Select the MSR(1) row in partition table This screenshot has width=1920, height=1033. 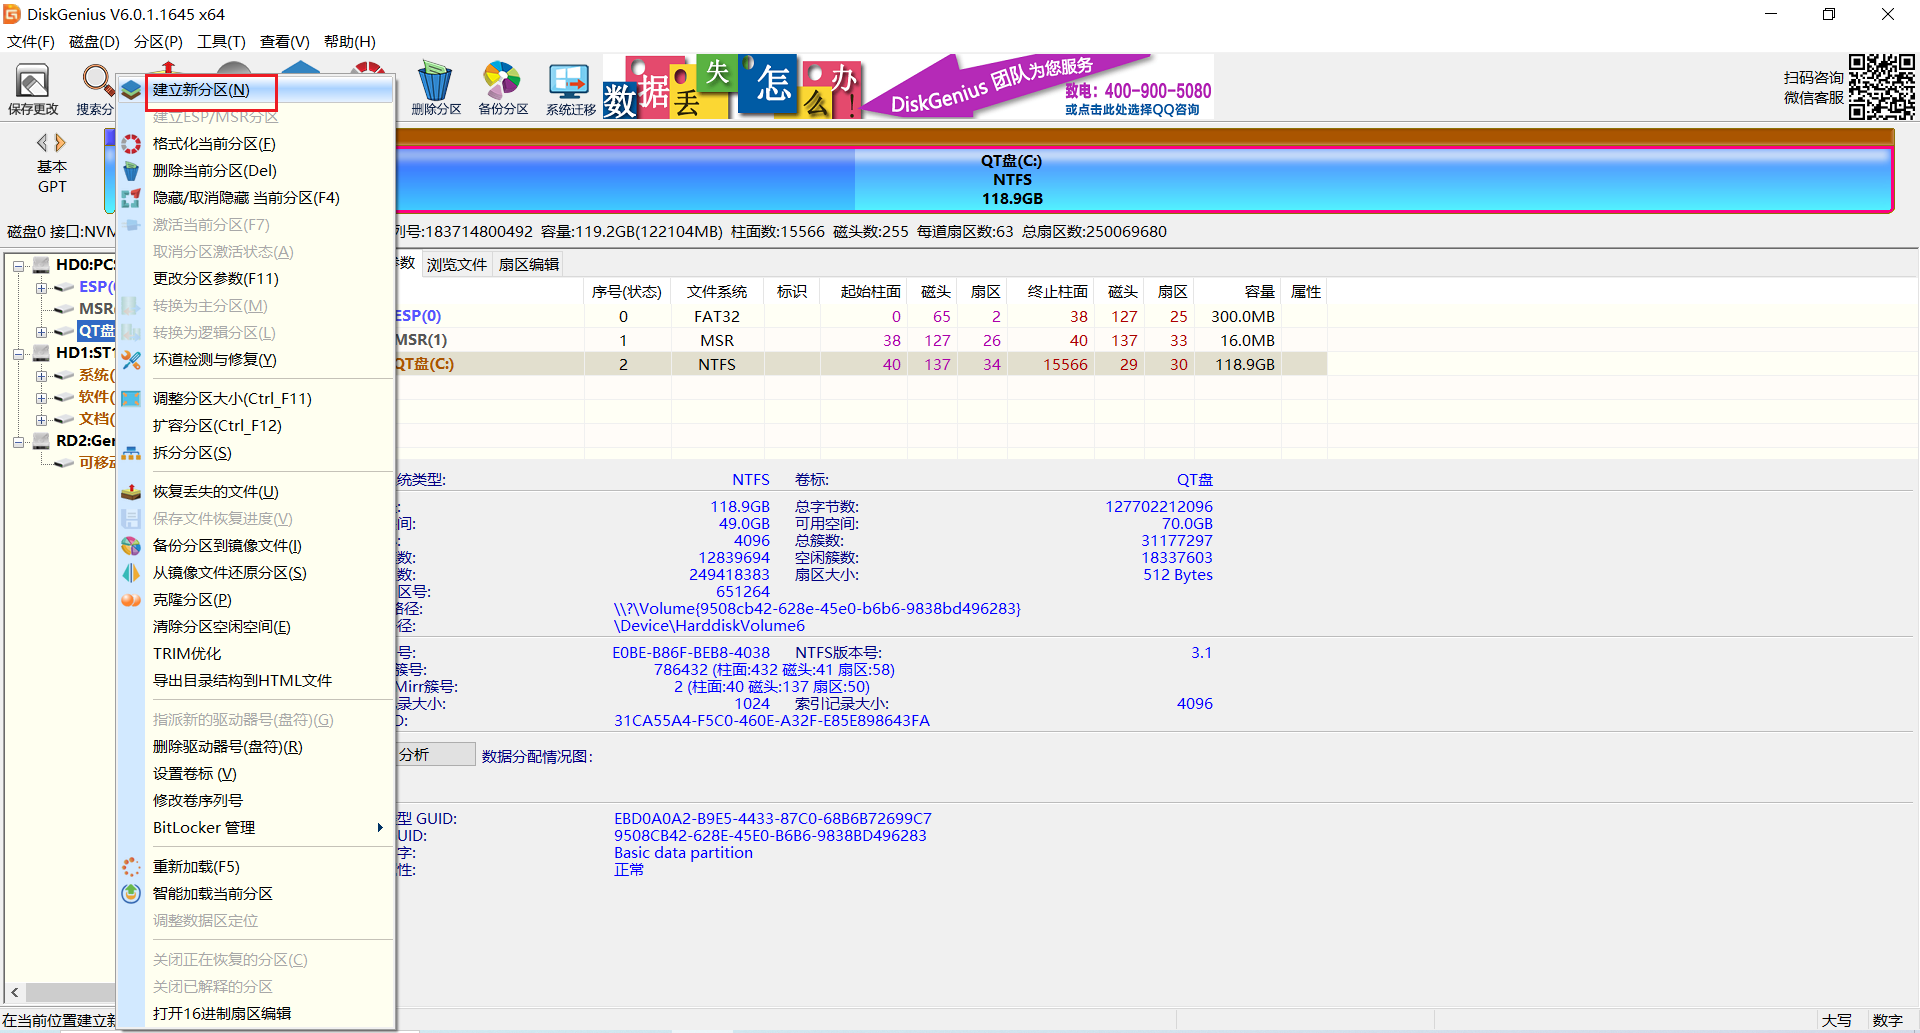tap(860, 340)
